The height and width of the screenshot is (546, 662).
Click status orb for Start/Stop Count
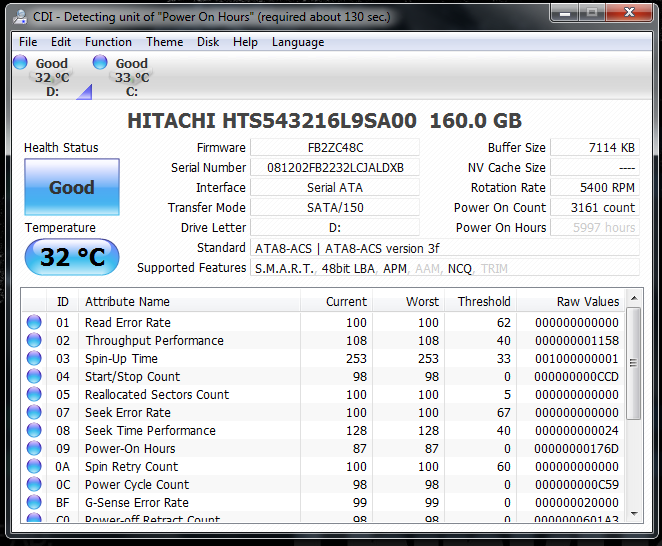tap(34, 376)
